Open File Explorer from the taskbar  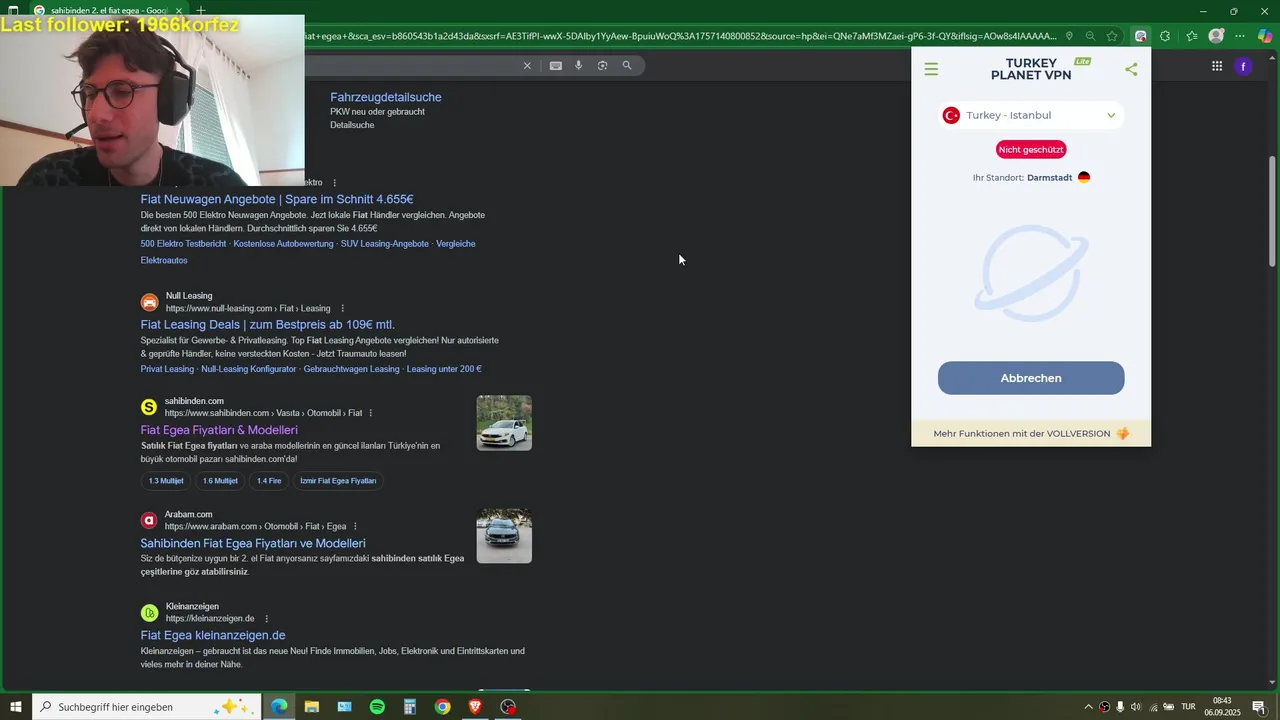312,707
